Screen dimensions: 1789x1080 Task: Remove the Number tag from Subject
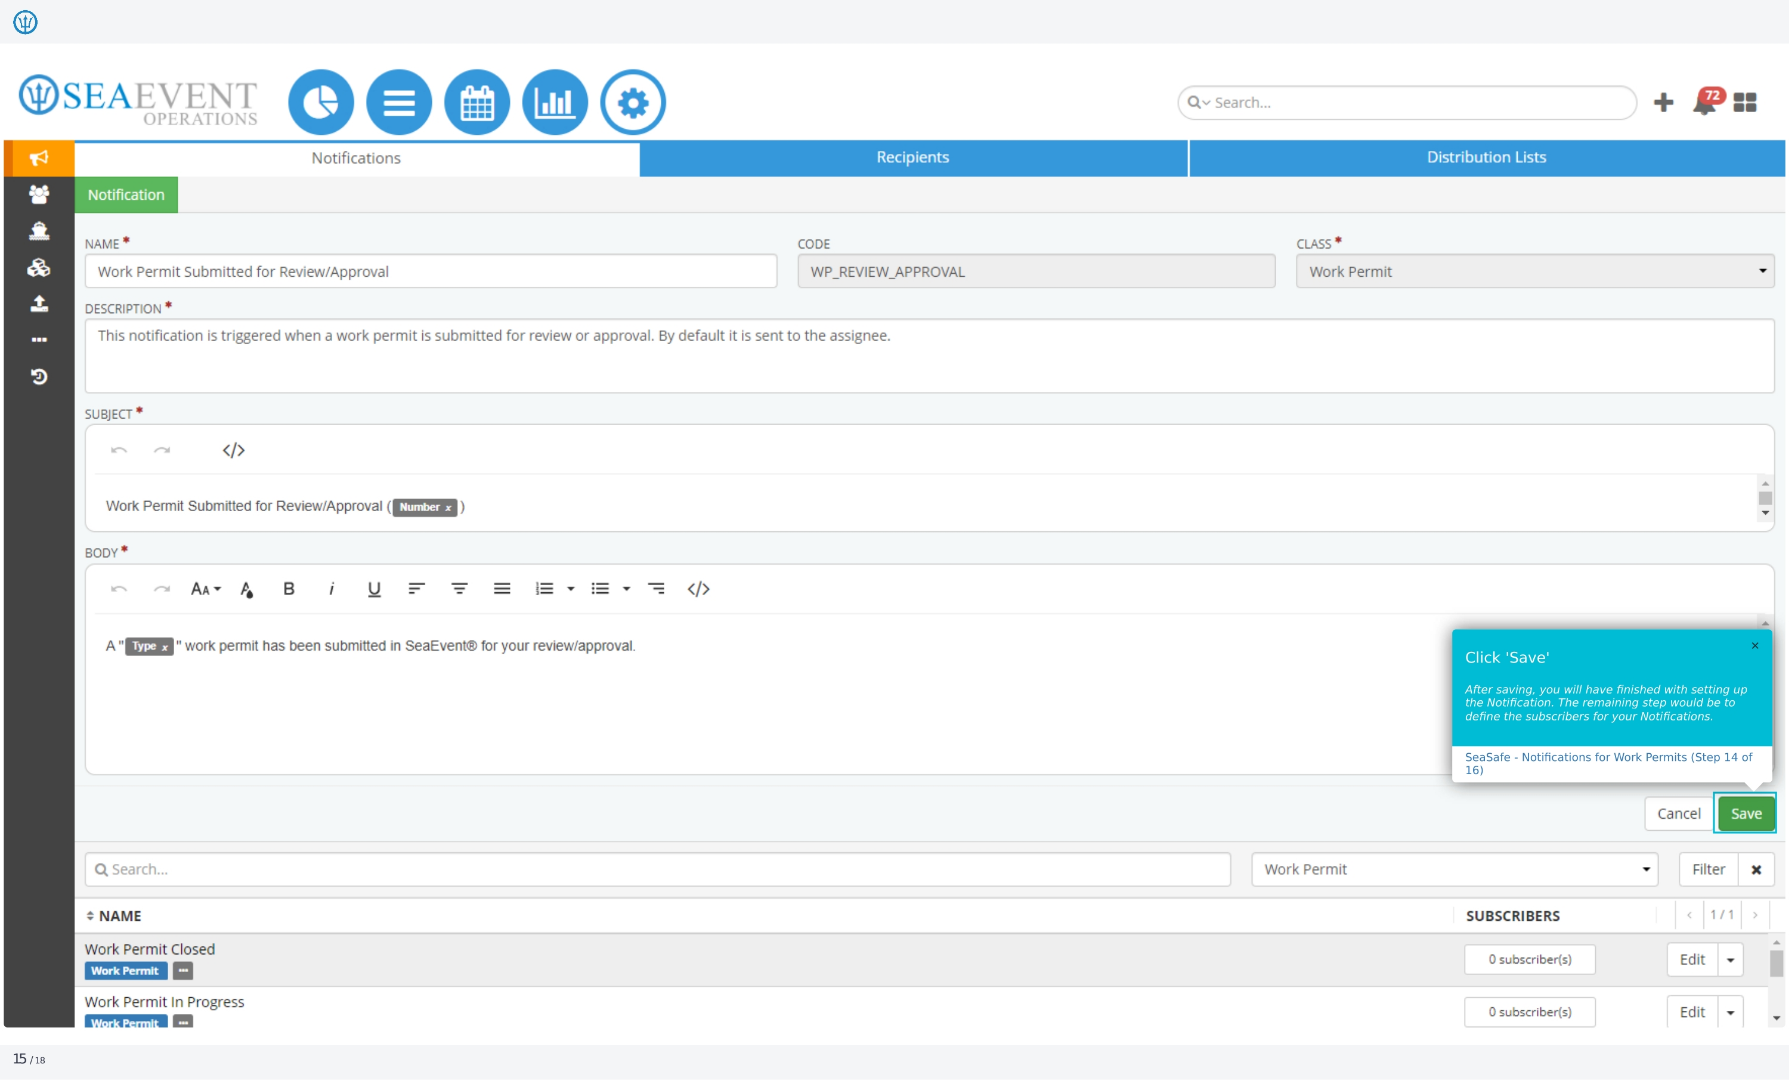[448, 508]
